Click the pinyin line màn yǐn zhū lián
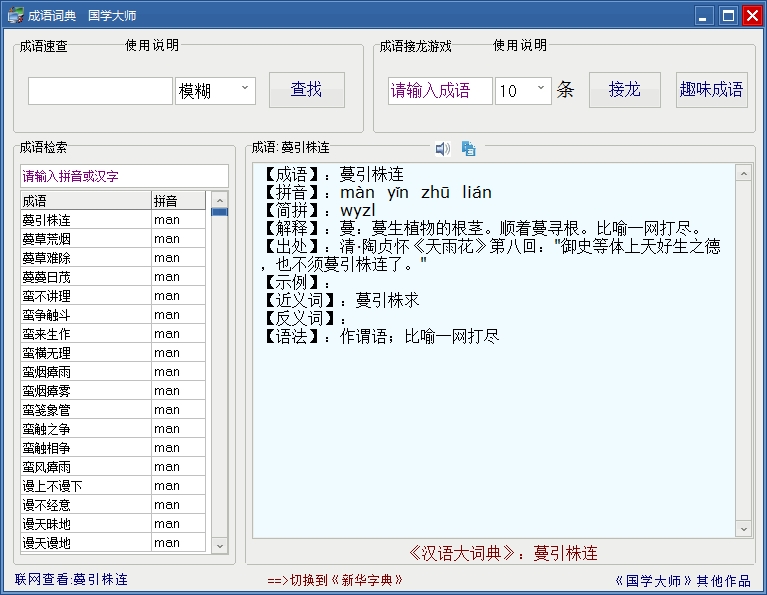 click(416, 192)
